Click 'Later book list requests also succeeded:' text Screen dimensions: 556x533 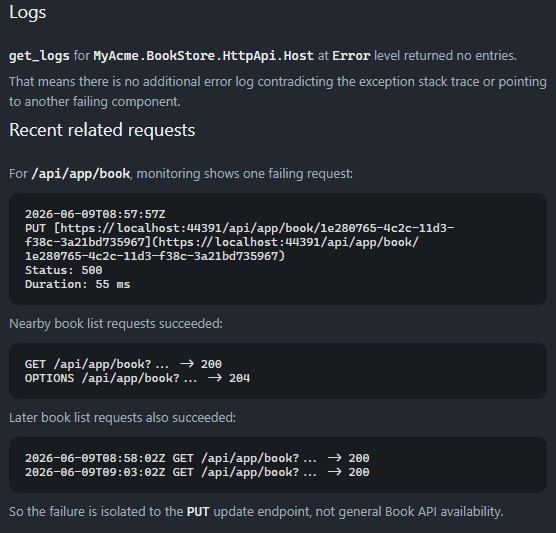pyautogui.click(x=122, y=418)
